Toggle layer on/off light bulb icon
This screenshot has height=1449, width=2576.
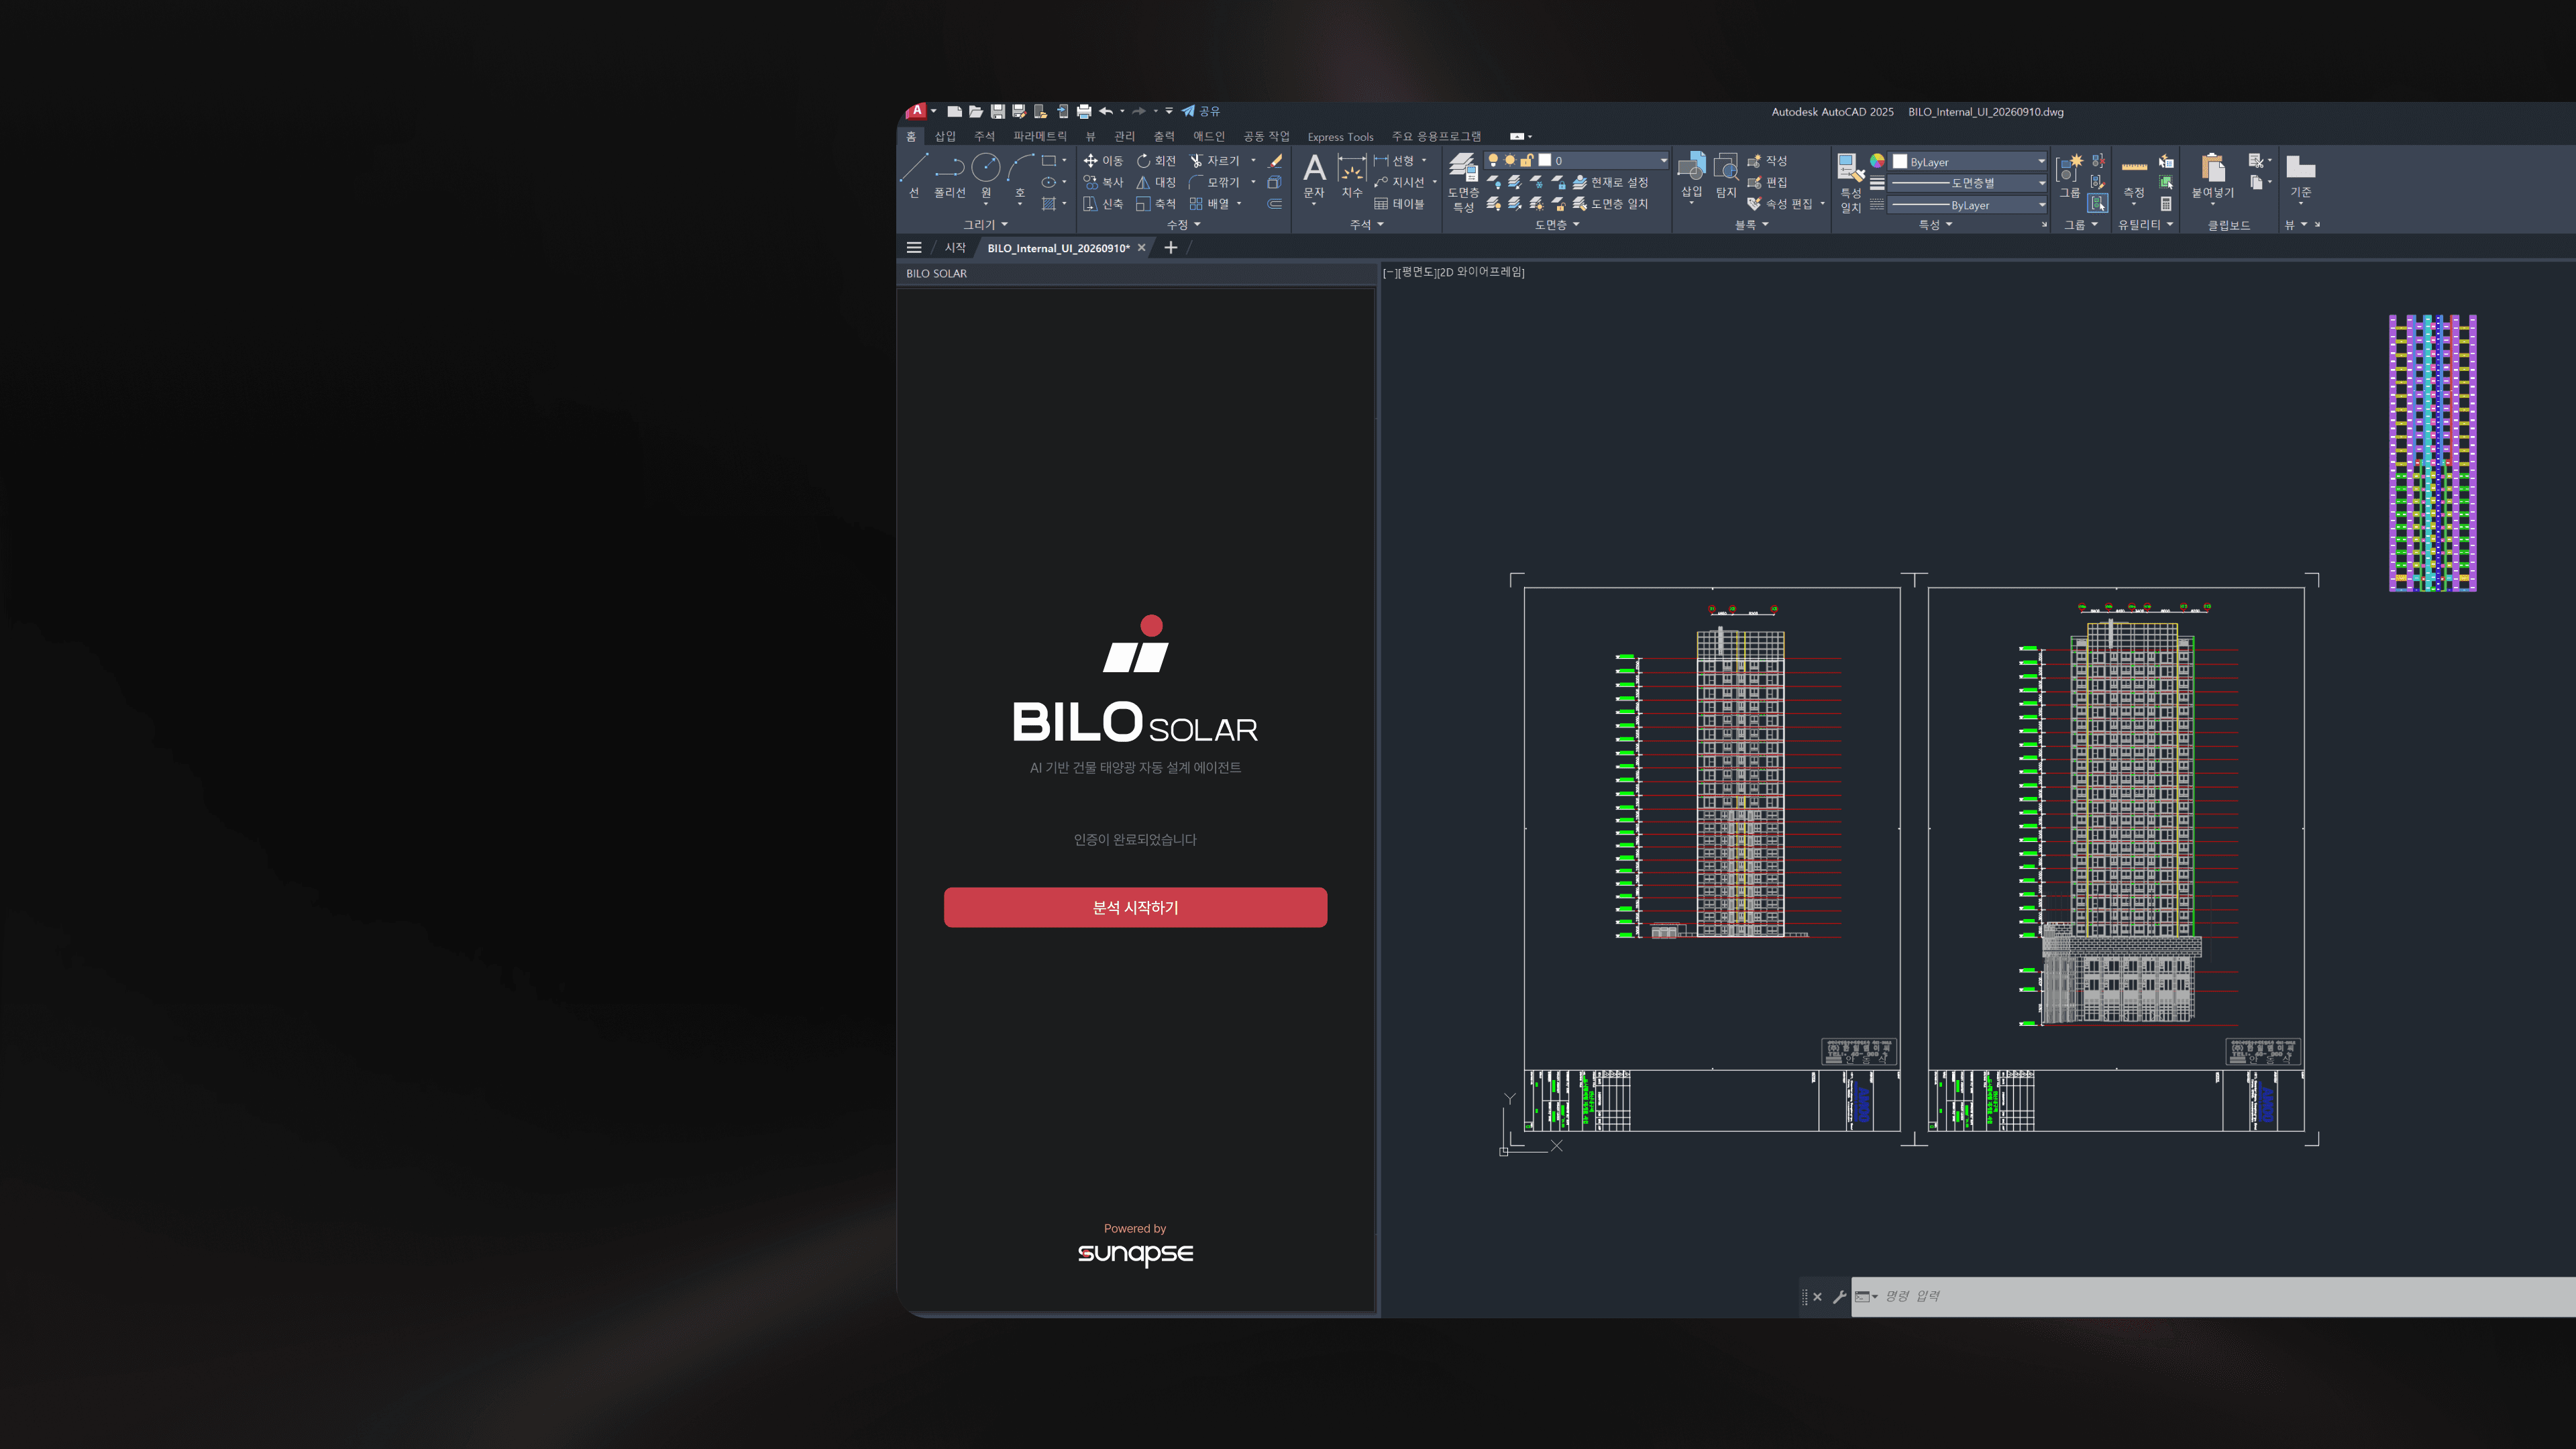1493,160
